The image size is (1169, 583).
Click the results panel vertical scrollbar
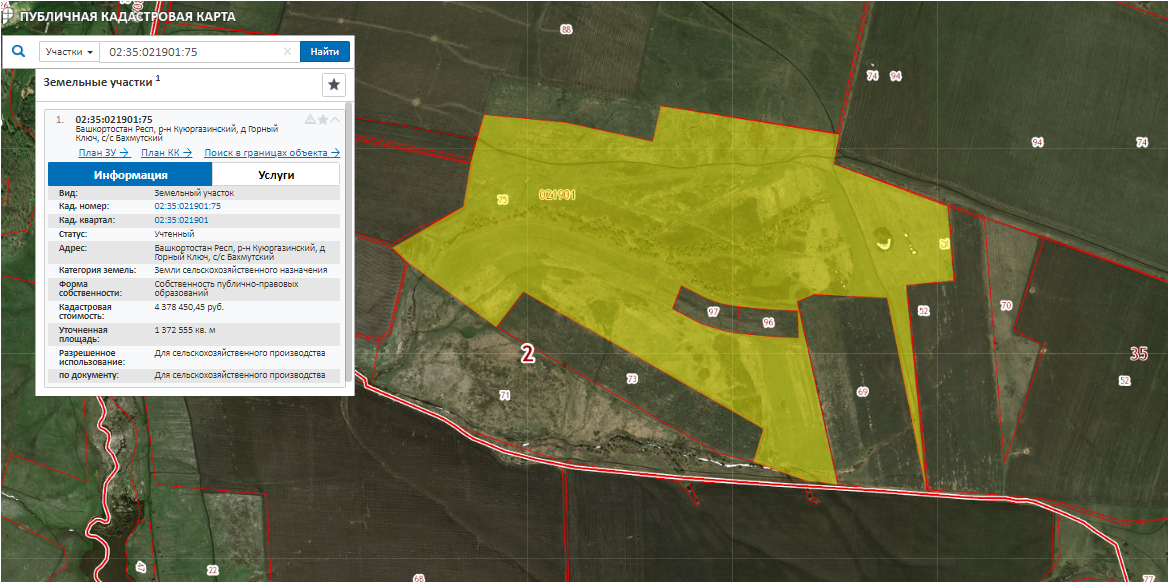(x=348, y=240)
